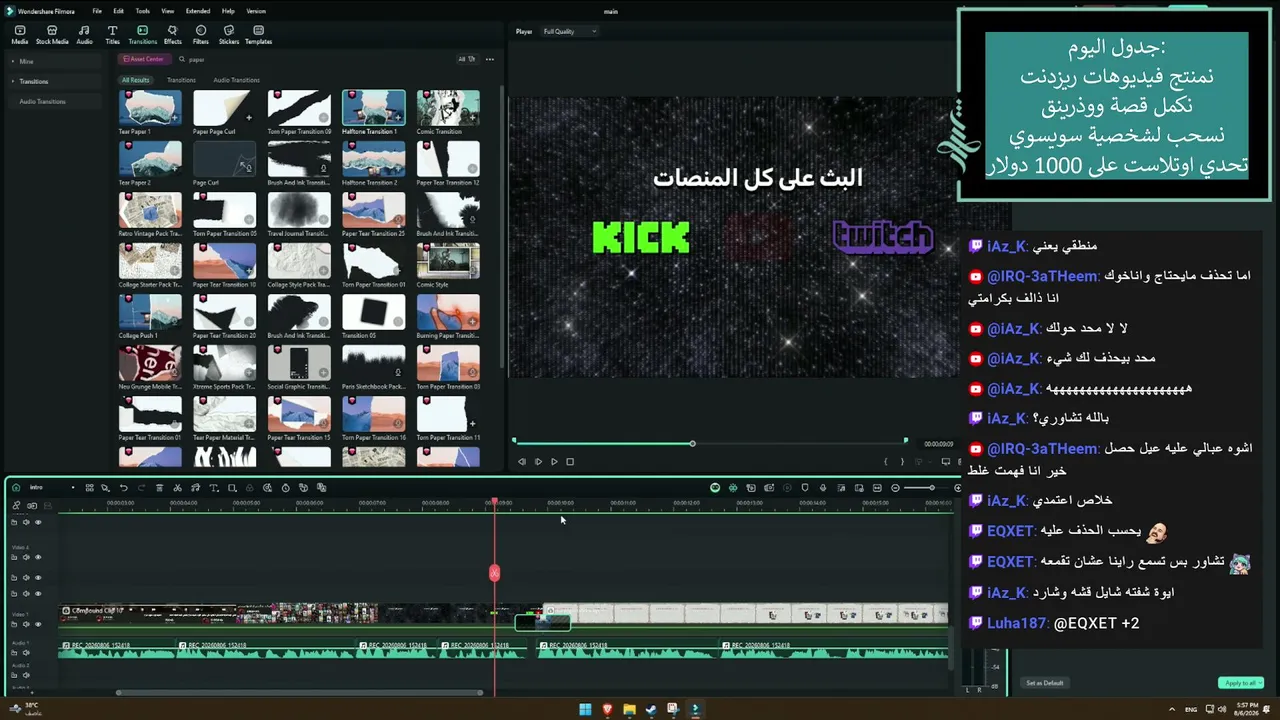The height and width of the screenshot is (720, 1280).
Task: Click the timeline horizontal scrollbar
Action: tap(300, 692)
